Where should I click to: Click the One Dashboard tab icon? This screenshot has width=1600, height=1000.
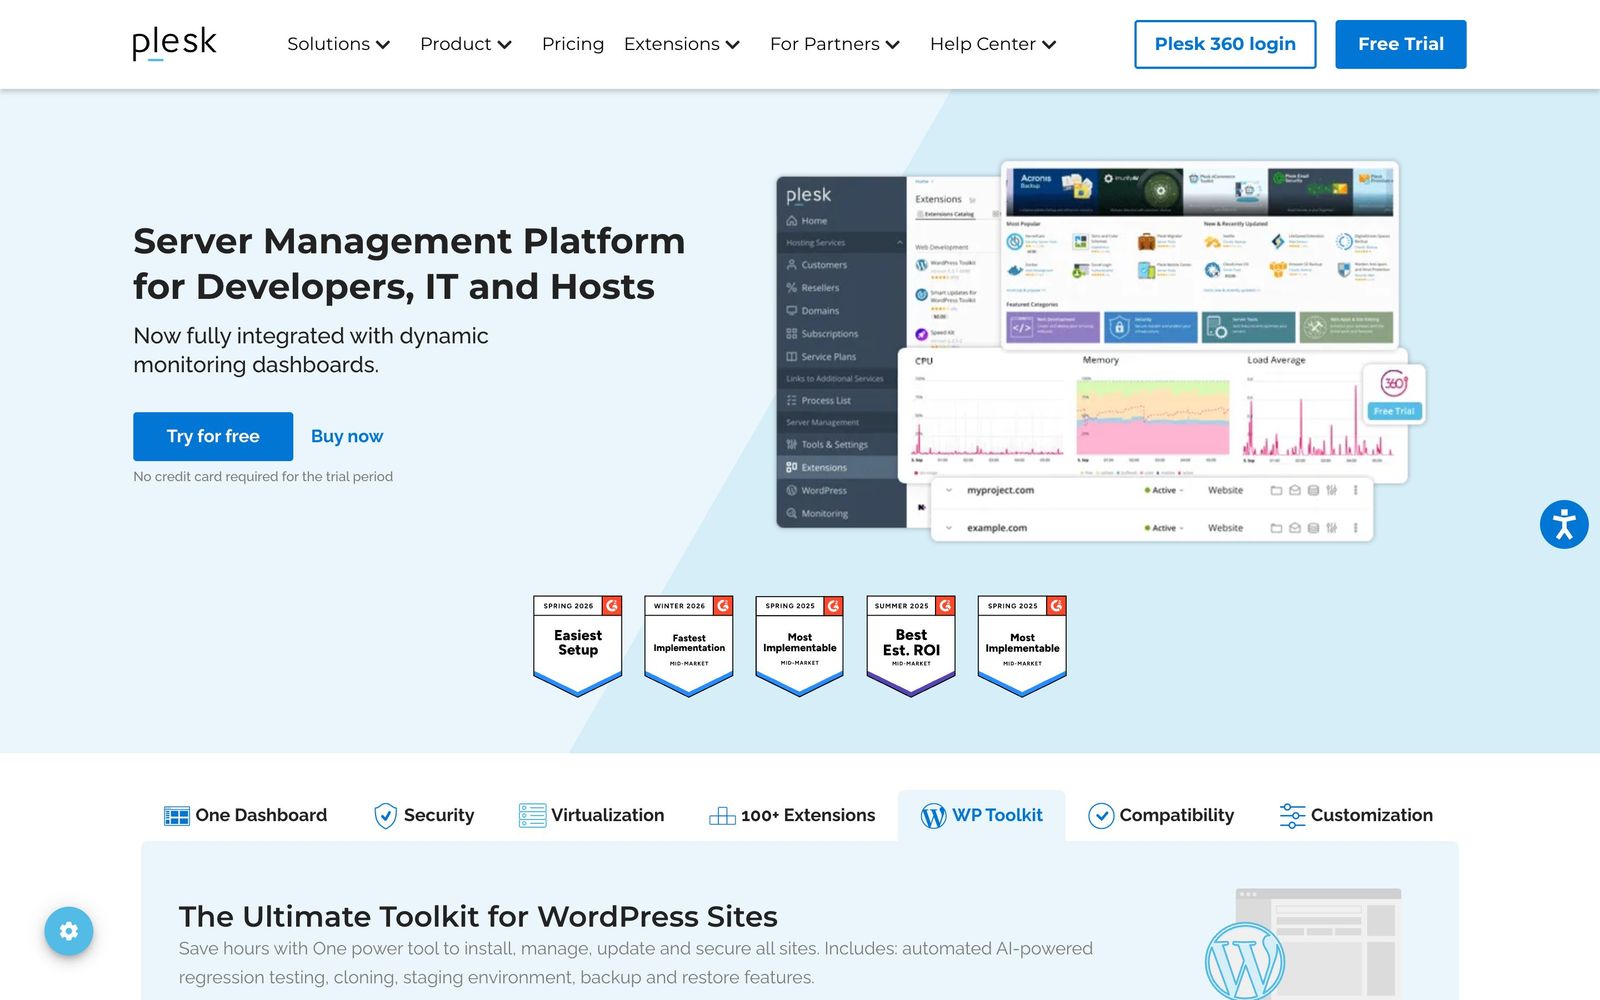coord(177,816)
